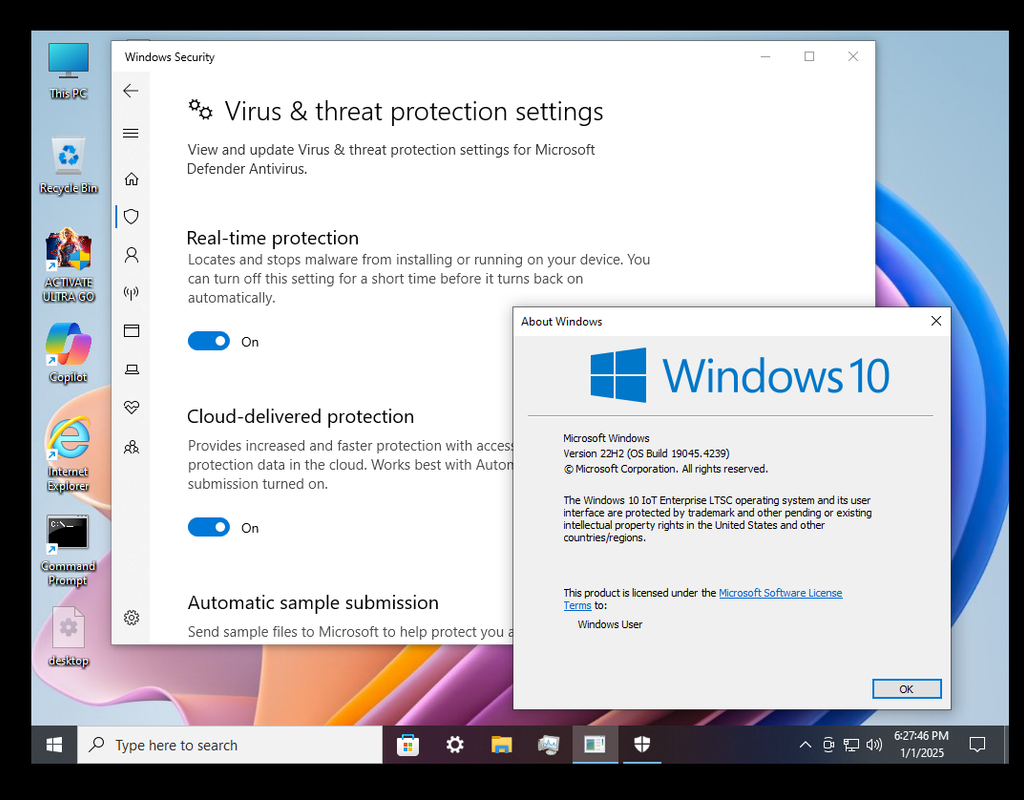Screen dimensions: 1024x800
Task: Select the Copilot desktop shortcut
Action: click(x=69, y=353)
